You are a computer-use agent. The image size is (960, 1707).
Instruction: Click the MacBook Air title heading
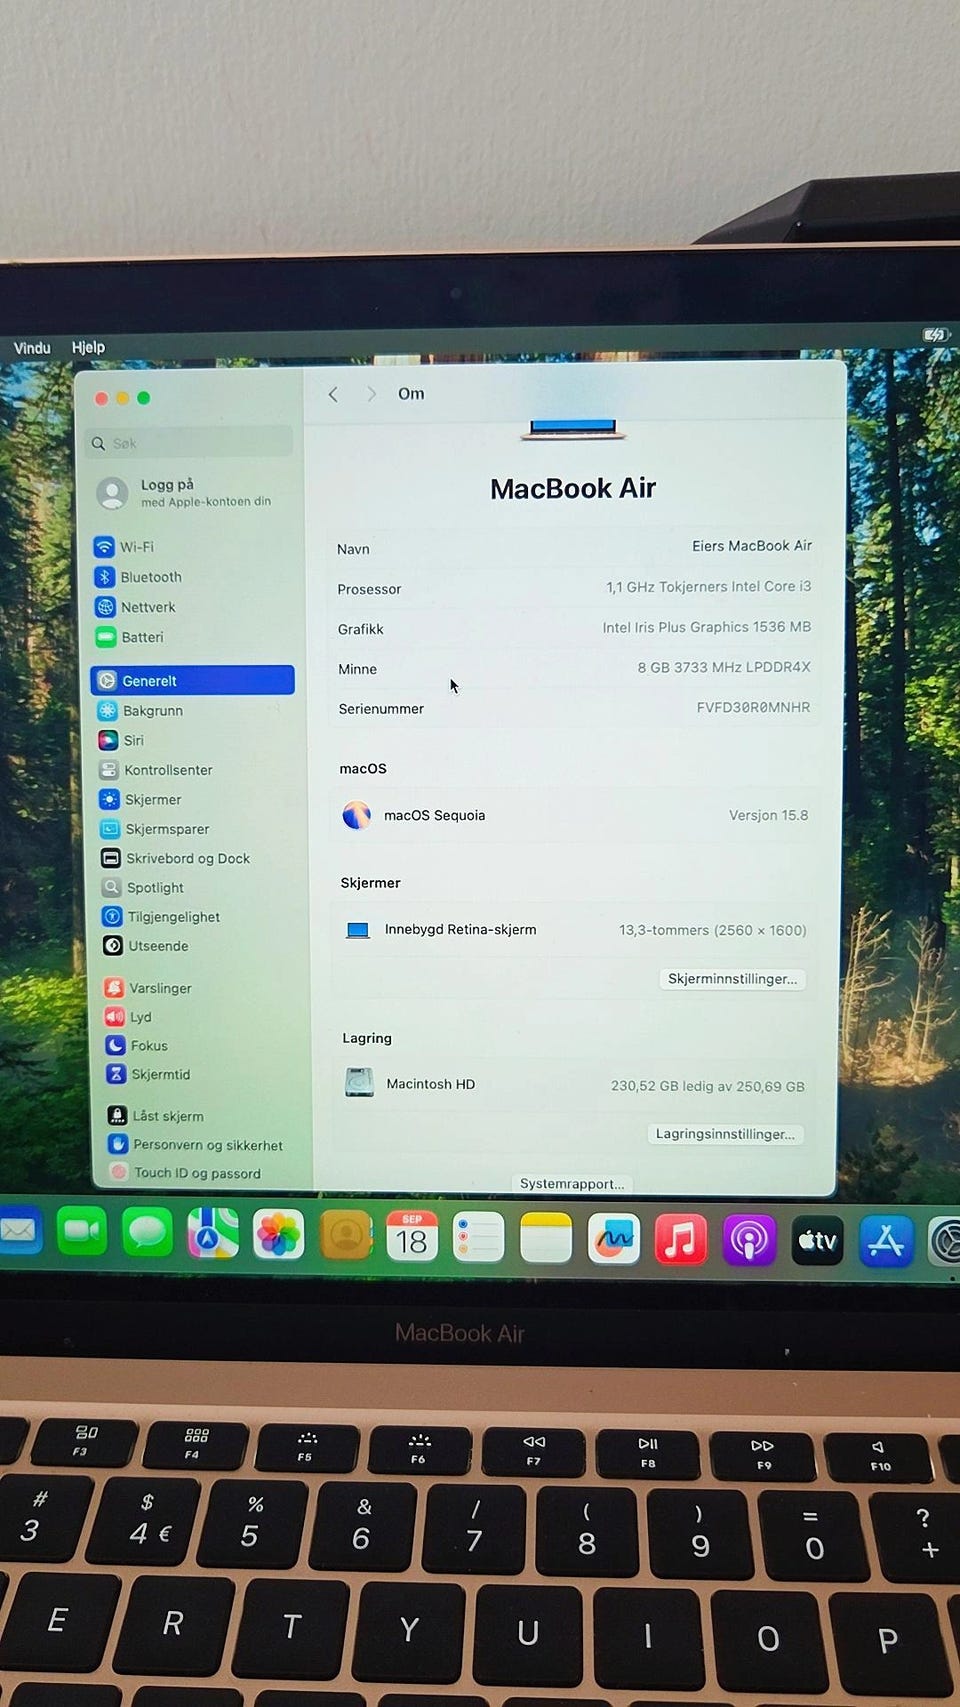pos(573,488)
